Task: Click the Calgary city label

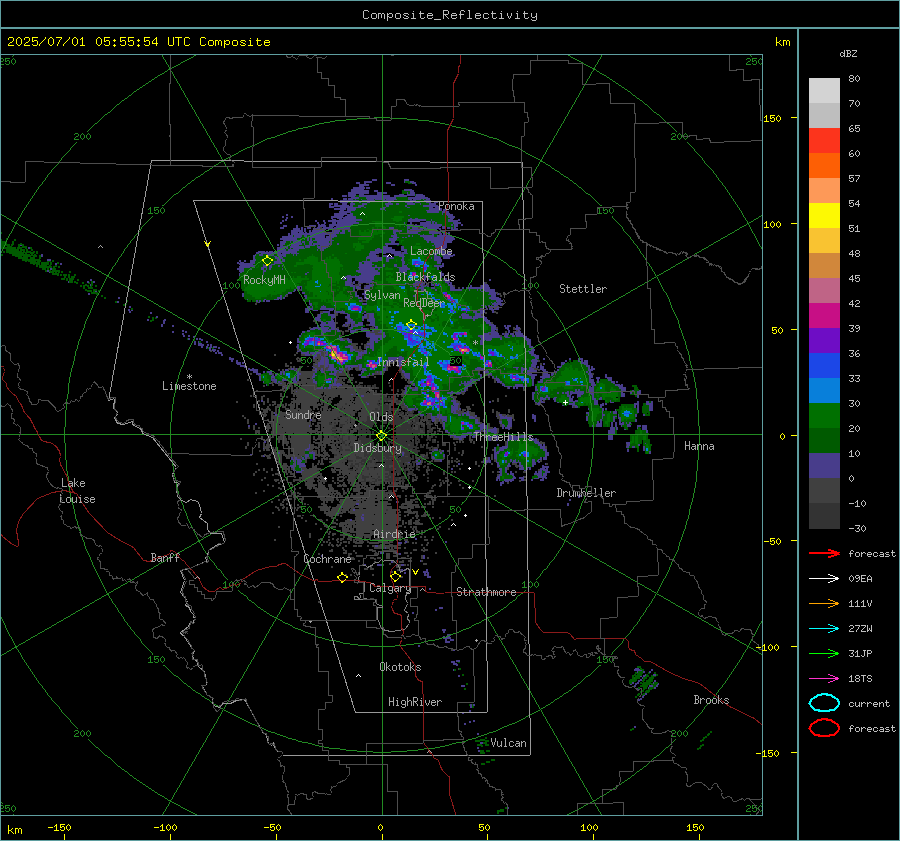Action: pos(390,588)
